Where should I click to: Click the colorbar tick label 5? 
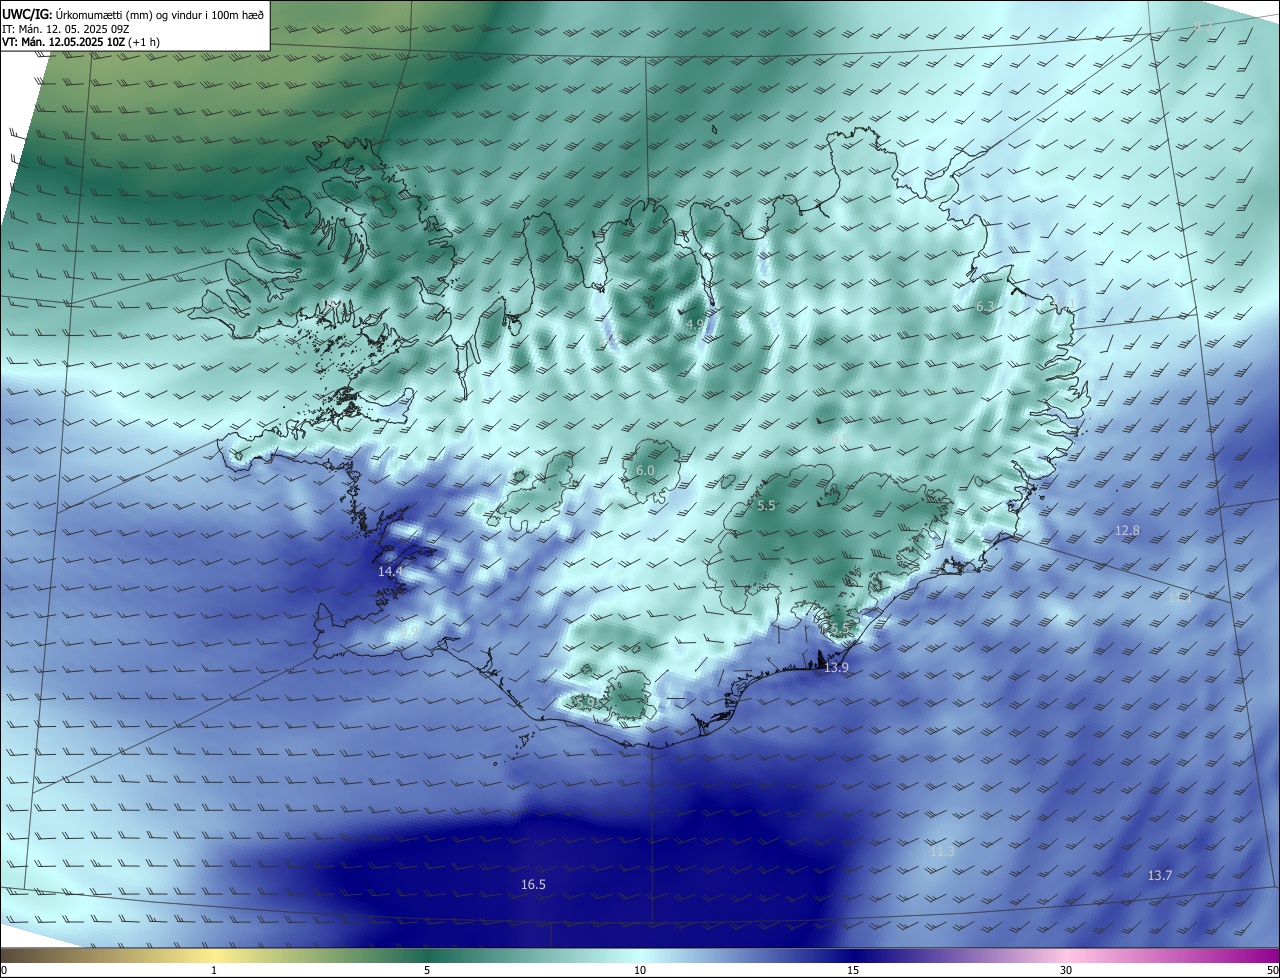tap(427, 971)
